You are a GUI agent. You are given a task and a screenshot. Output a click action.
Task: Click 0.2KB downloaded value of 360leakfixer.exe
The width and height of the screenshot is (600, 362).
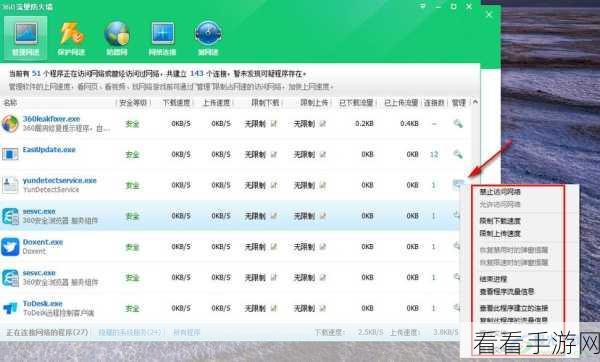coord(364,124)
